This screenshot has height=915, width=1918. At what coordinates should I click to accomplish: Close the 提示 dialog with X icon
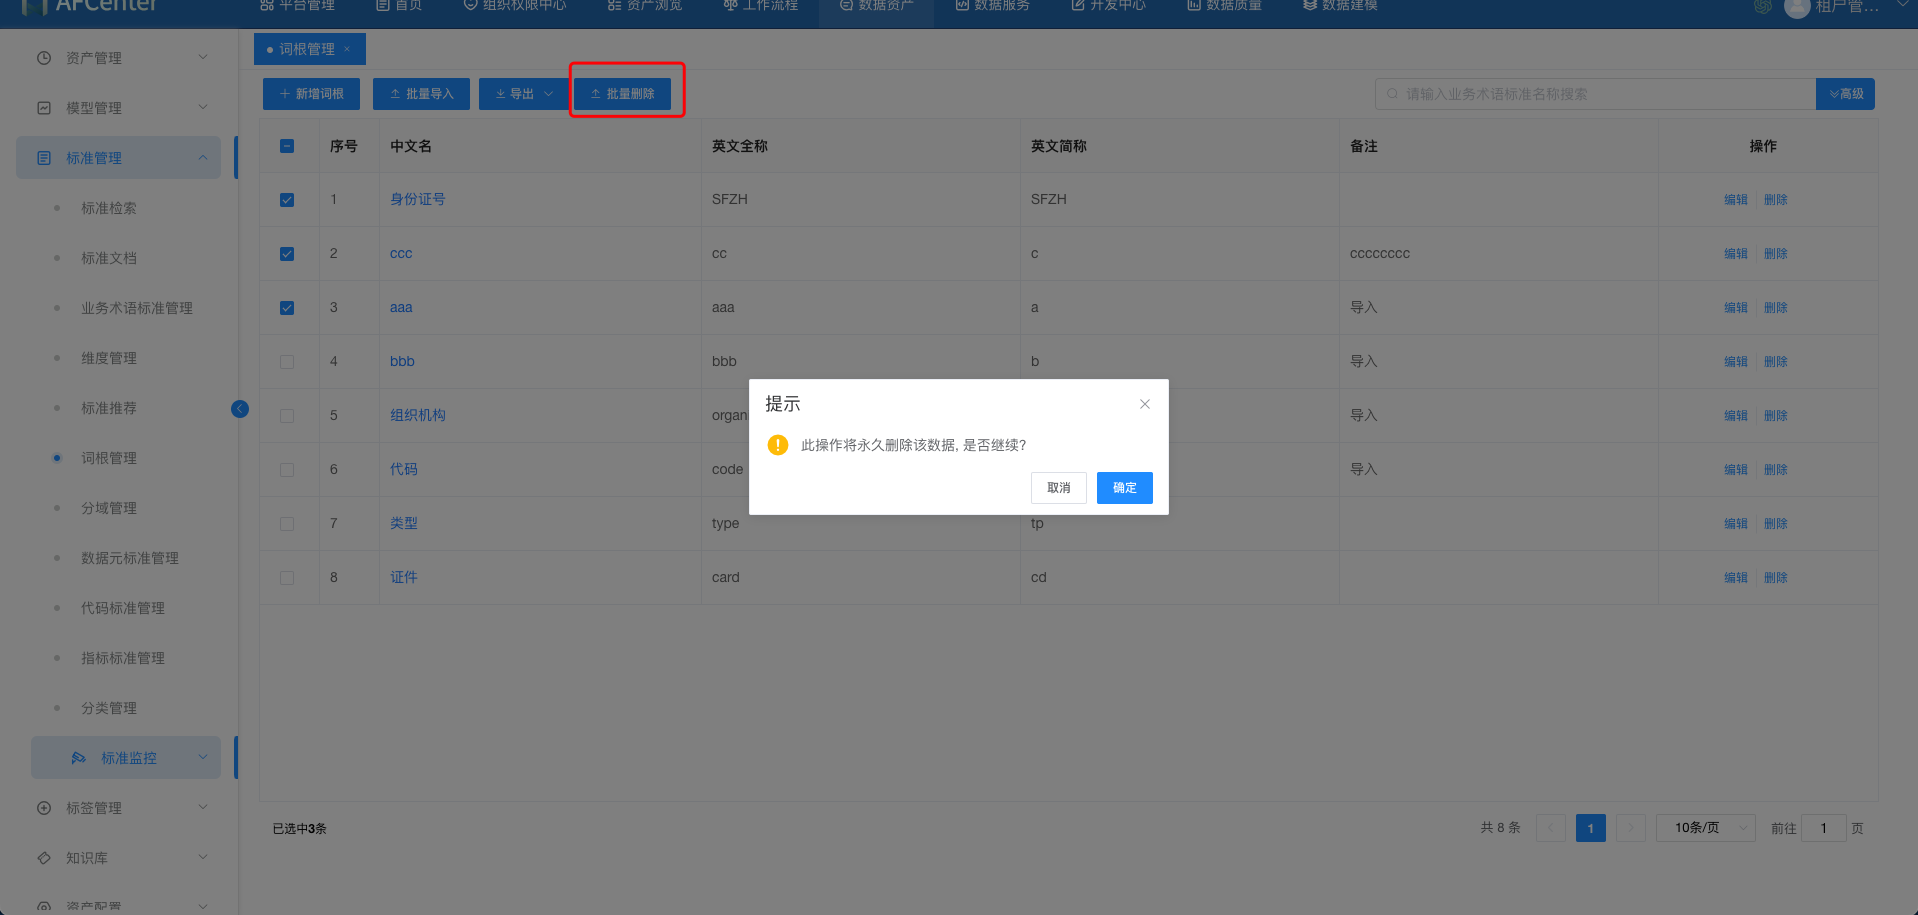pyautogui.click(x=1144, y=404)
